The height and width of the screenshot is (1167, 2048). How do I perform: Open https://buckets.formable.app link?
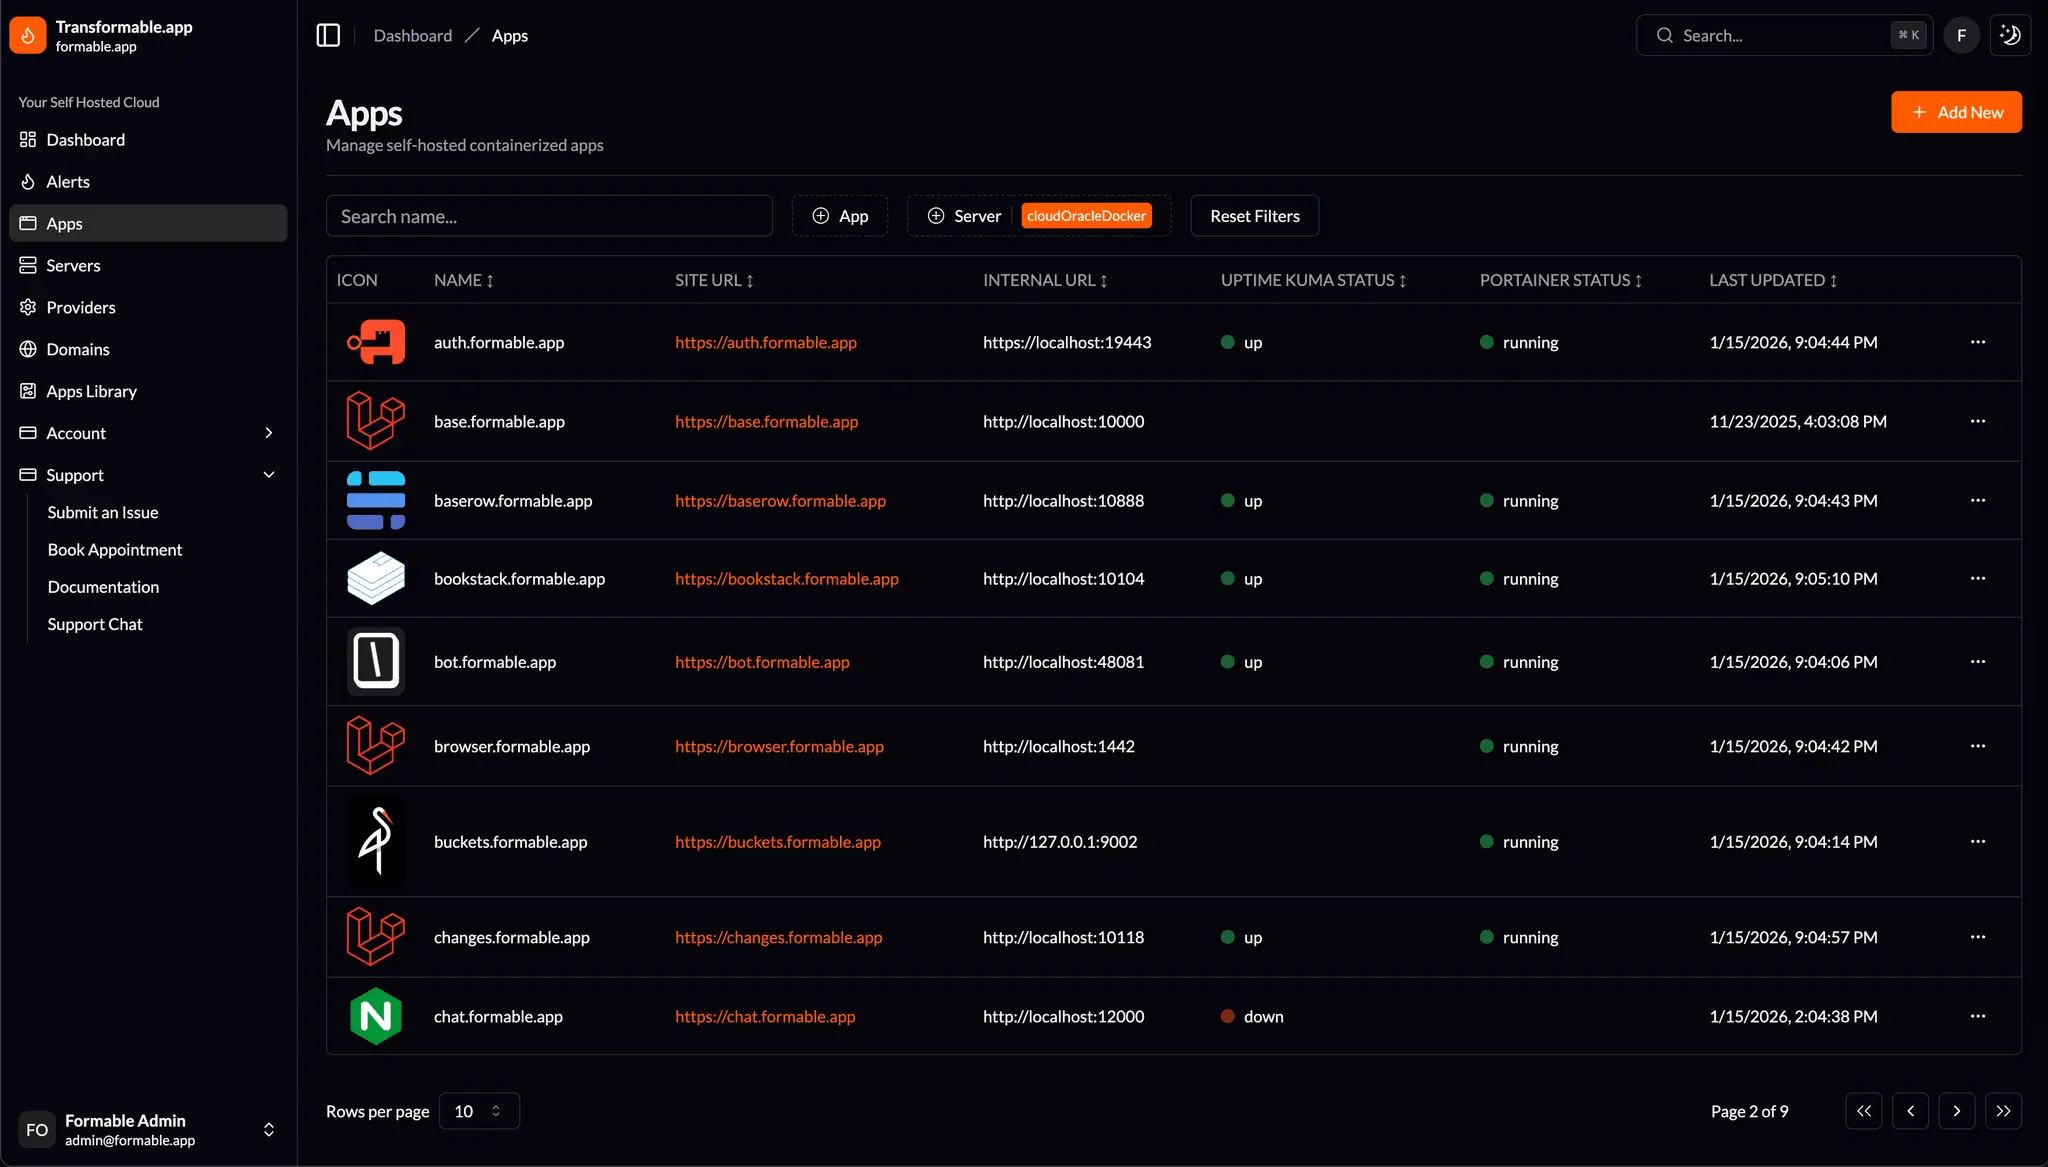(x=778, y=842)
